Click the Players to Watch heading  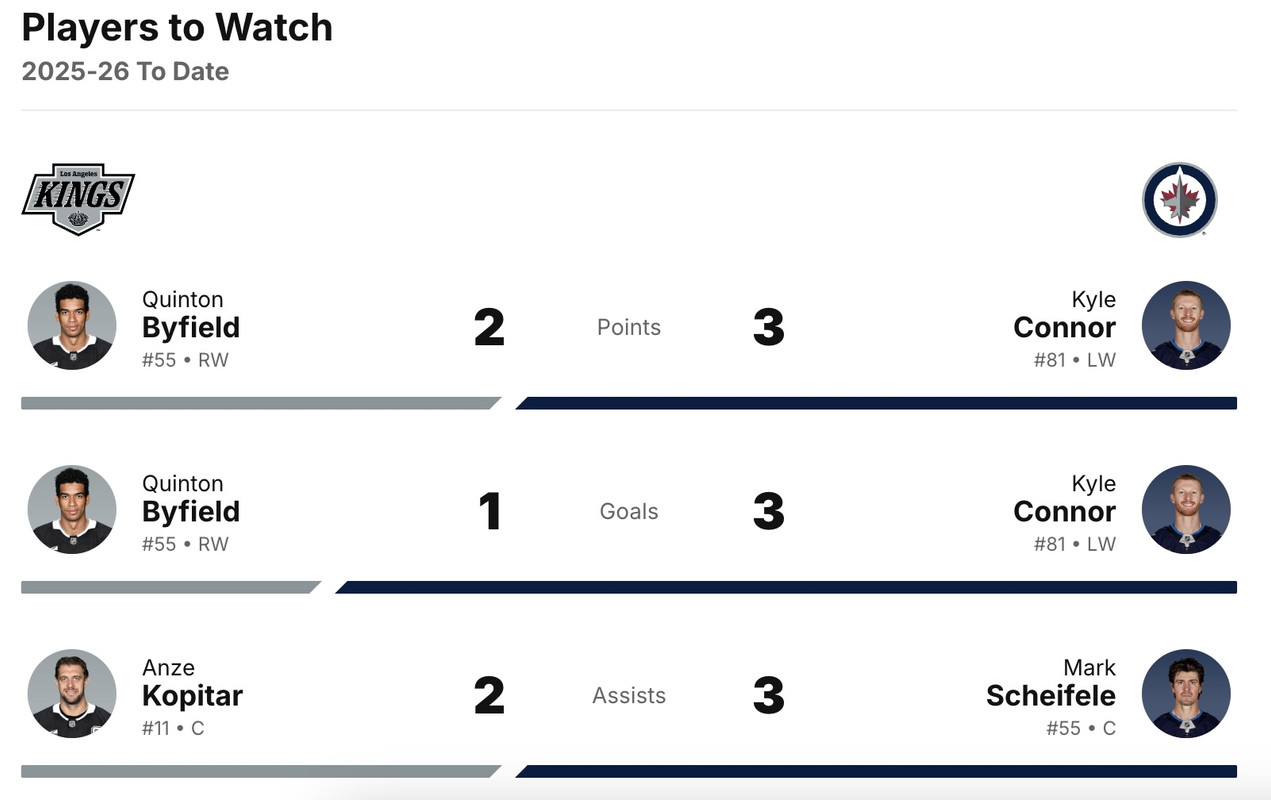[x=177, y=28]
